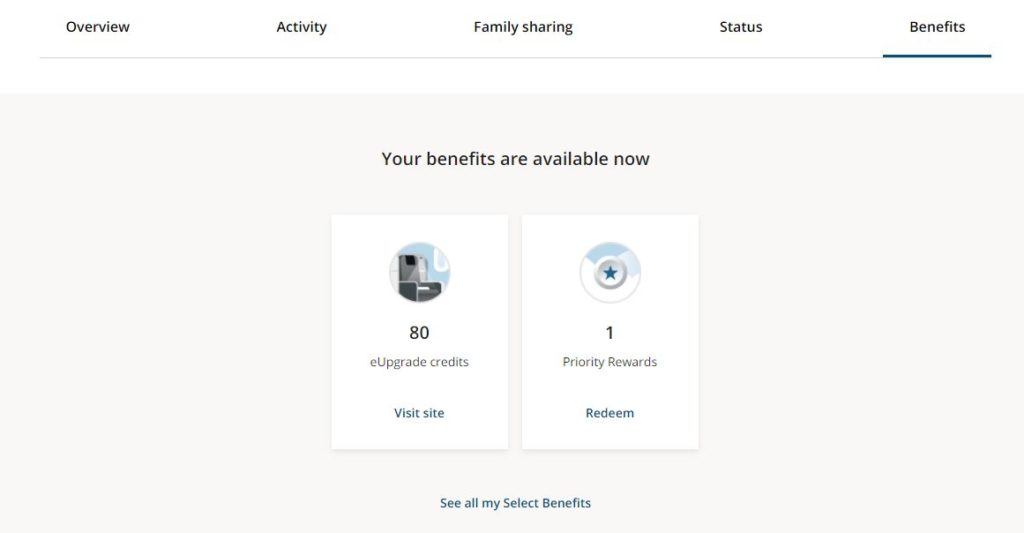The image size is (1024, 533).
Task: Click the Priority Rewards label text
Action: click(610, 362)
